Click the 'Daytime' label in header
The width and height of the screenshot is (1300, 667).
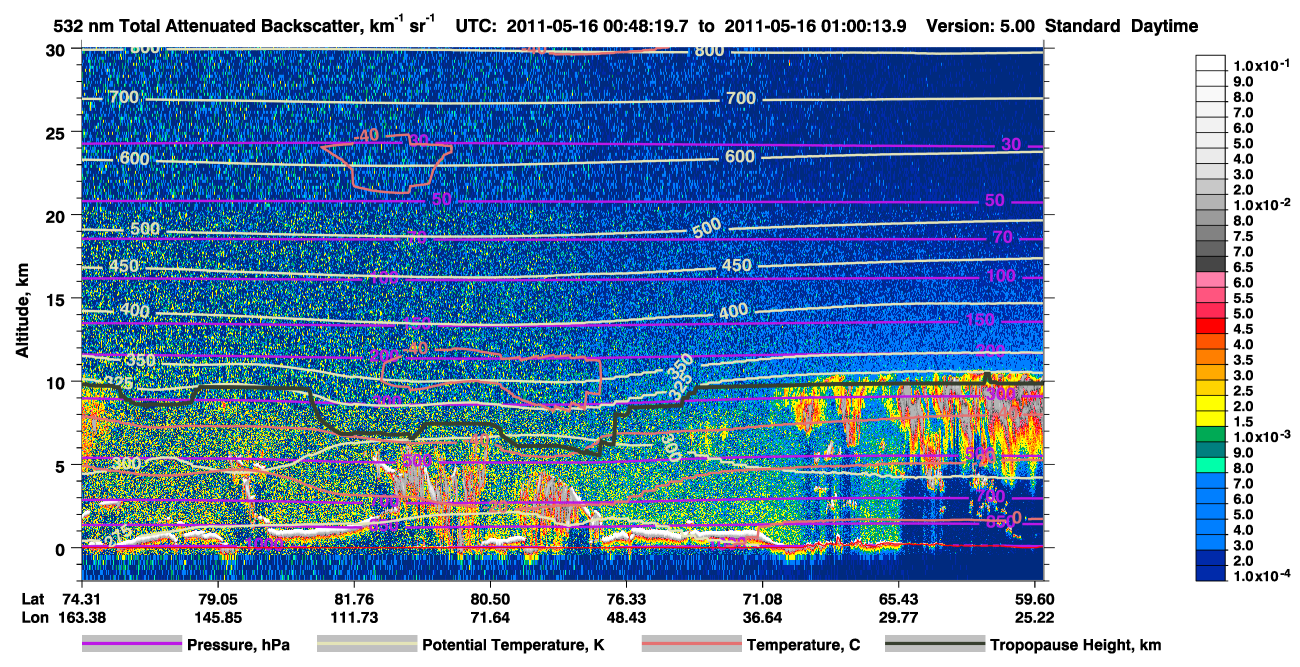1164,26
